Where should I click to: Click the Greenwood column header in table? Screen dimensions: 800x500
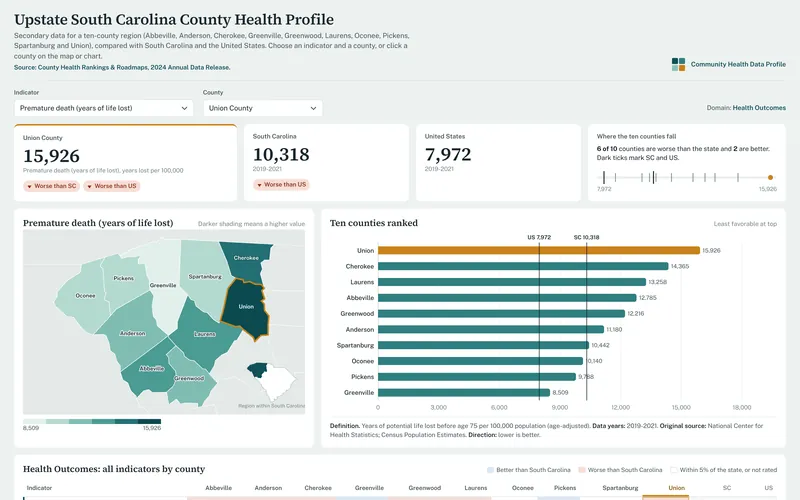(424, 488)
